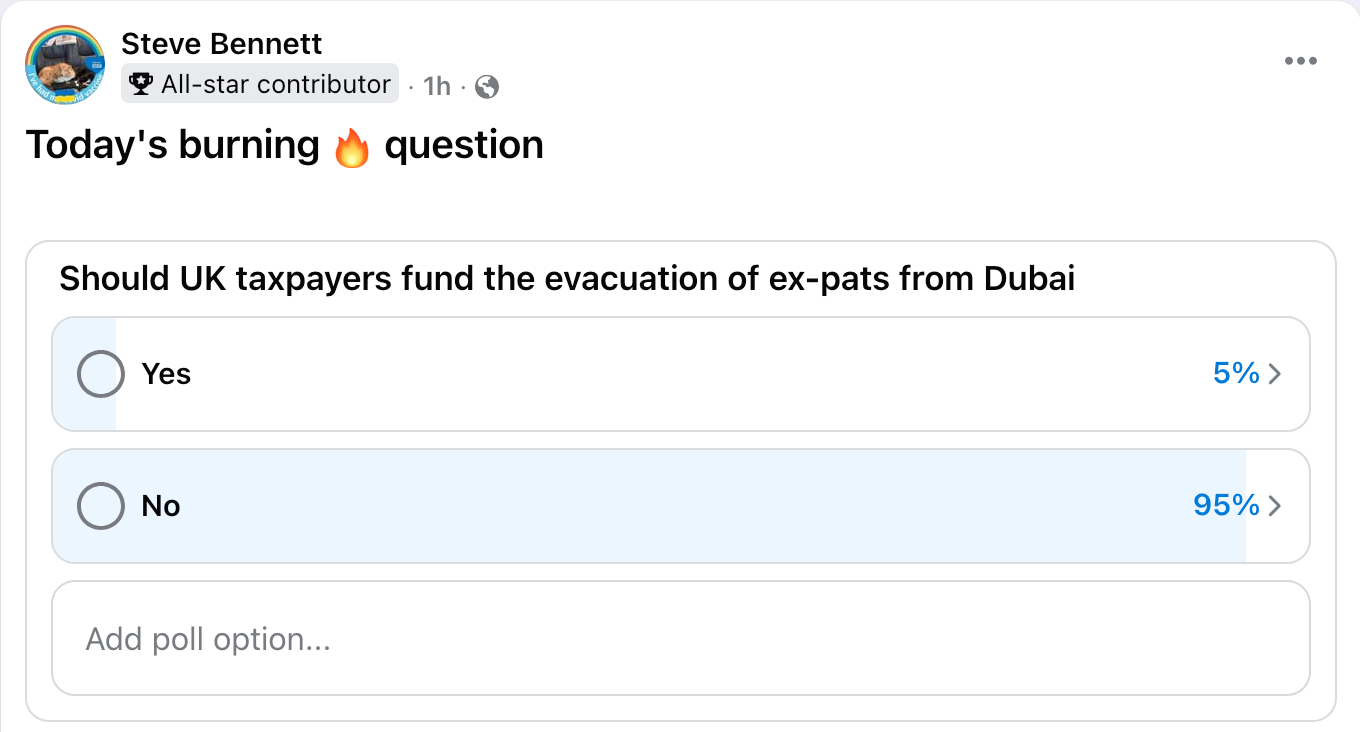Click the No option label text
This screenshot has height=732, width=1360.
point(161,506)
